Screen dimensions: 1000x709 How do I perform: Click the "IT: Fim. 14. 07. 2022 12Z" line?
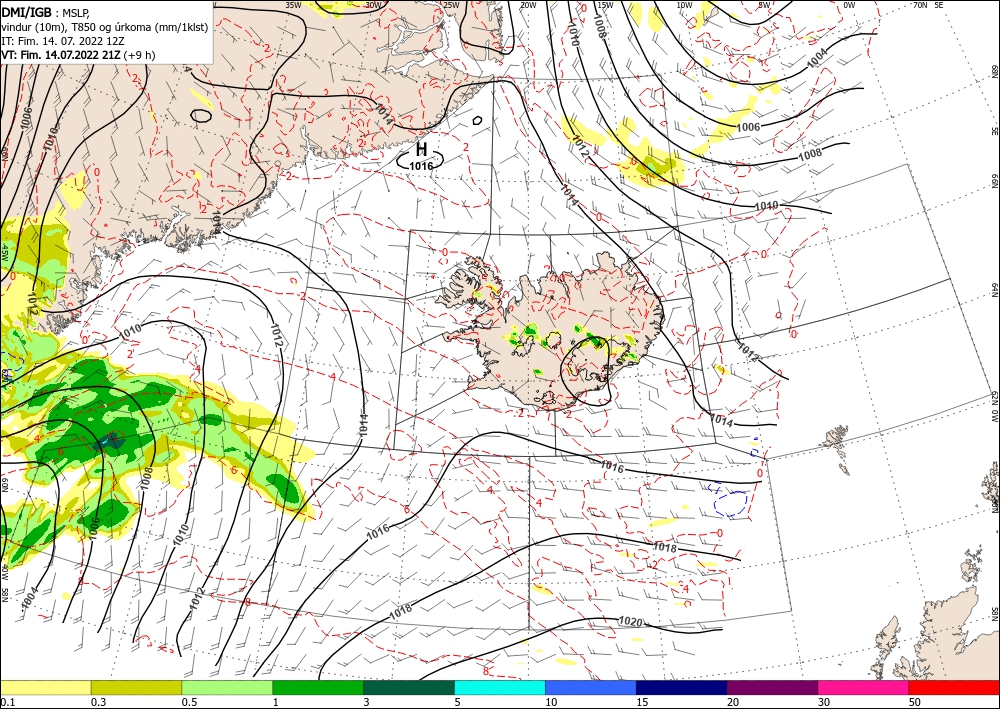click(62, 41)
